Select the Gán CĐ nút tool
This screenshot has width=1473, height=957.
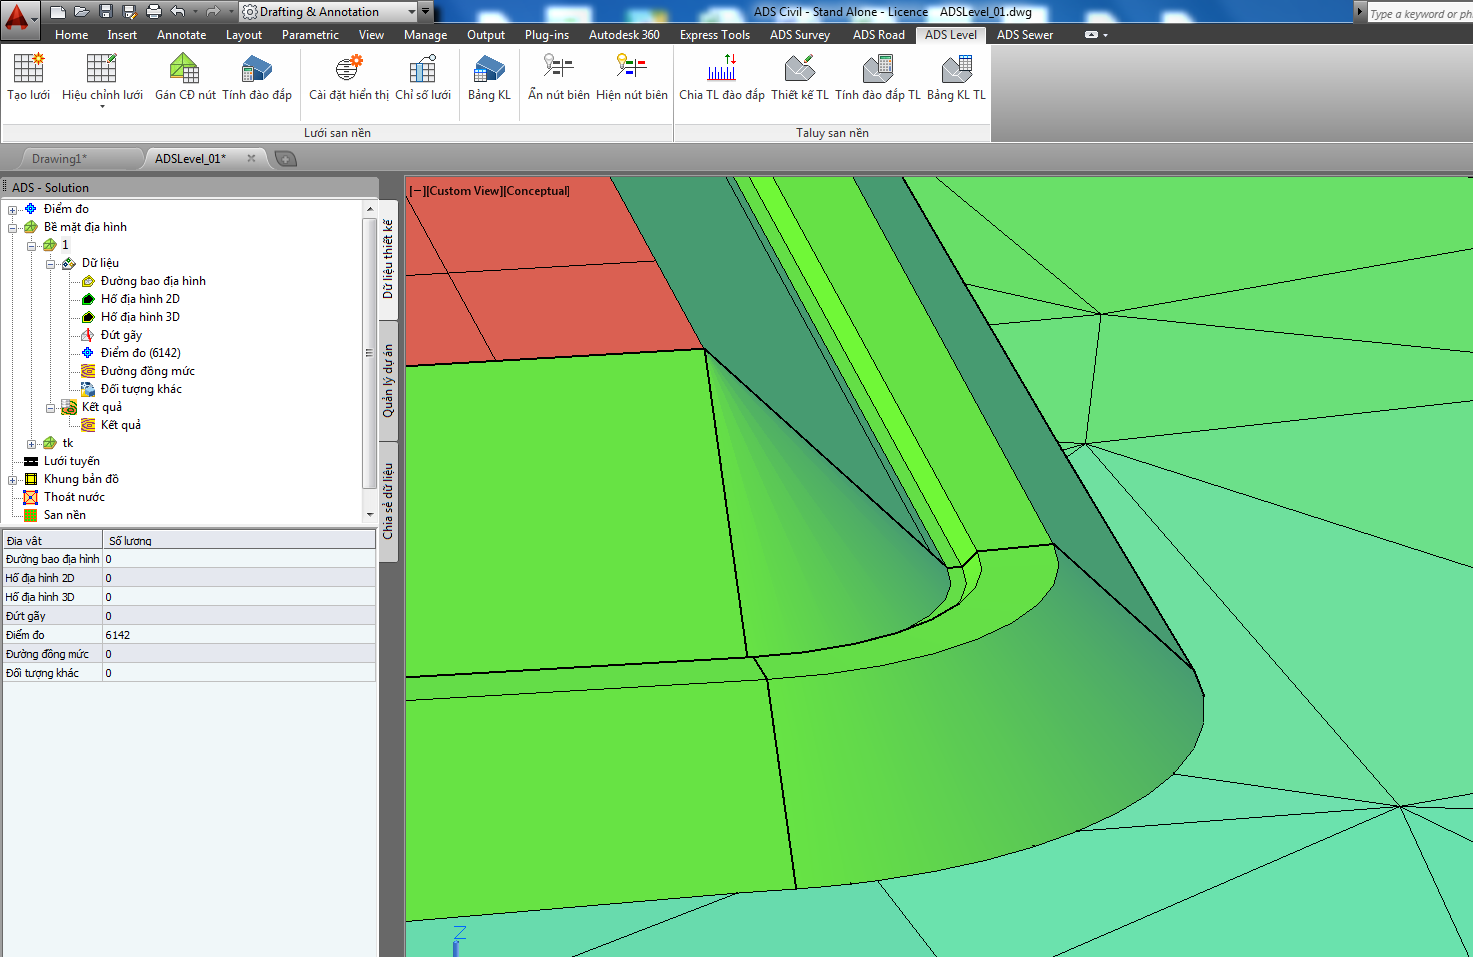tap(185, 77)
